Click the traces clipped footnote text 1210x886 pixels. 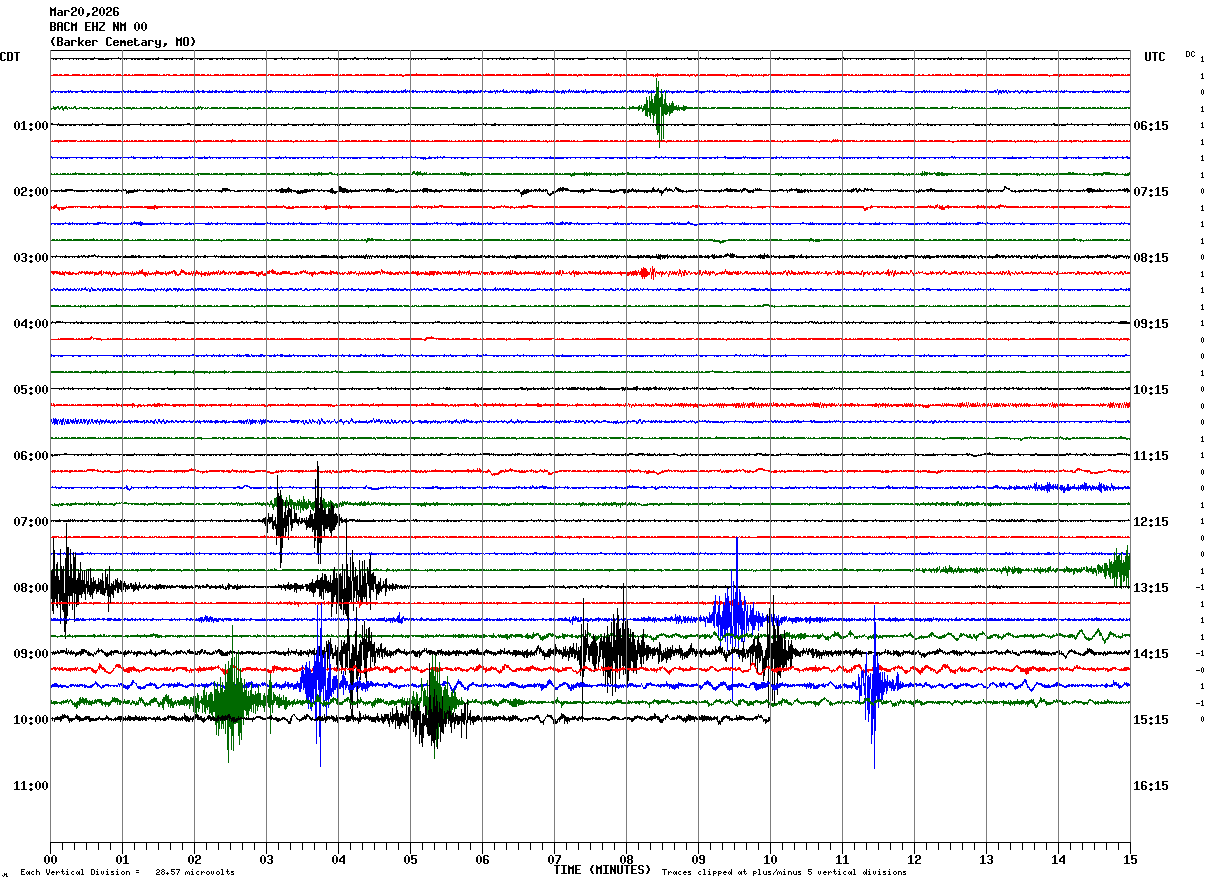coord(784,873)
